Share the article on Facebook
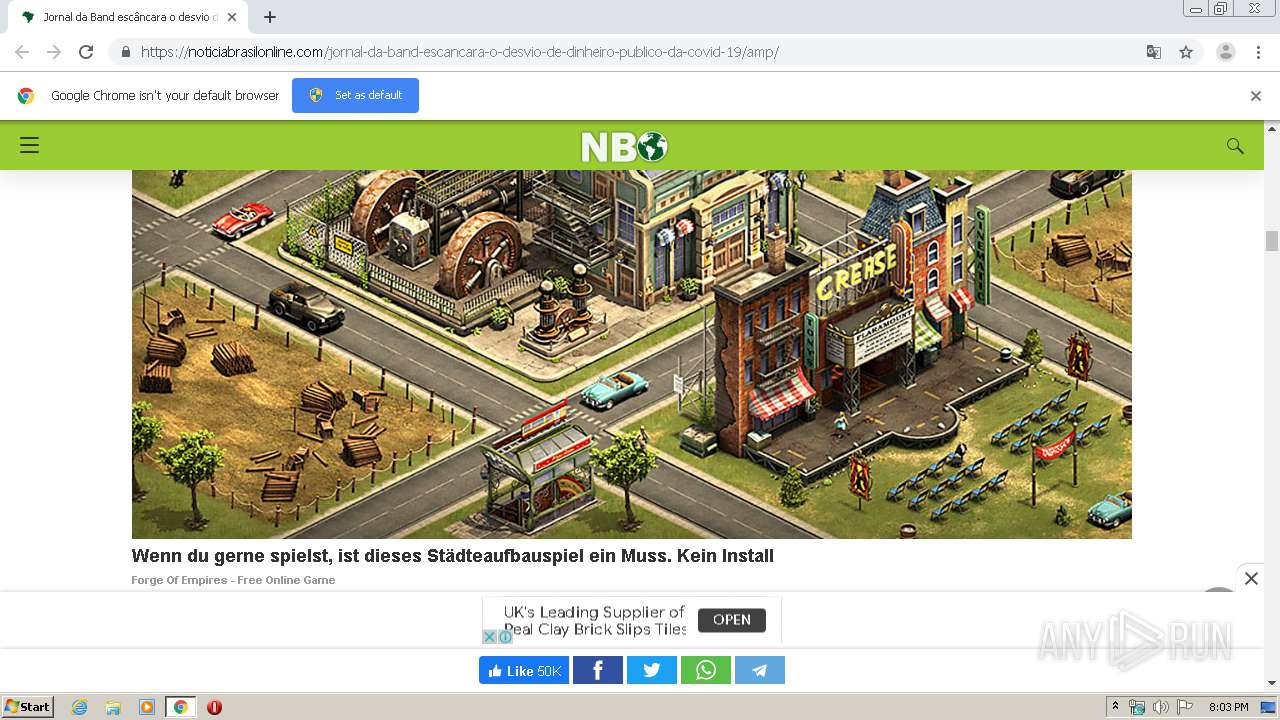 [598, 670]
